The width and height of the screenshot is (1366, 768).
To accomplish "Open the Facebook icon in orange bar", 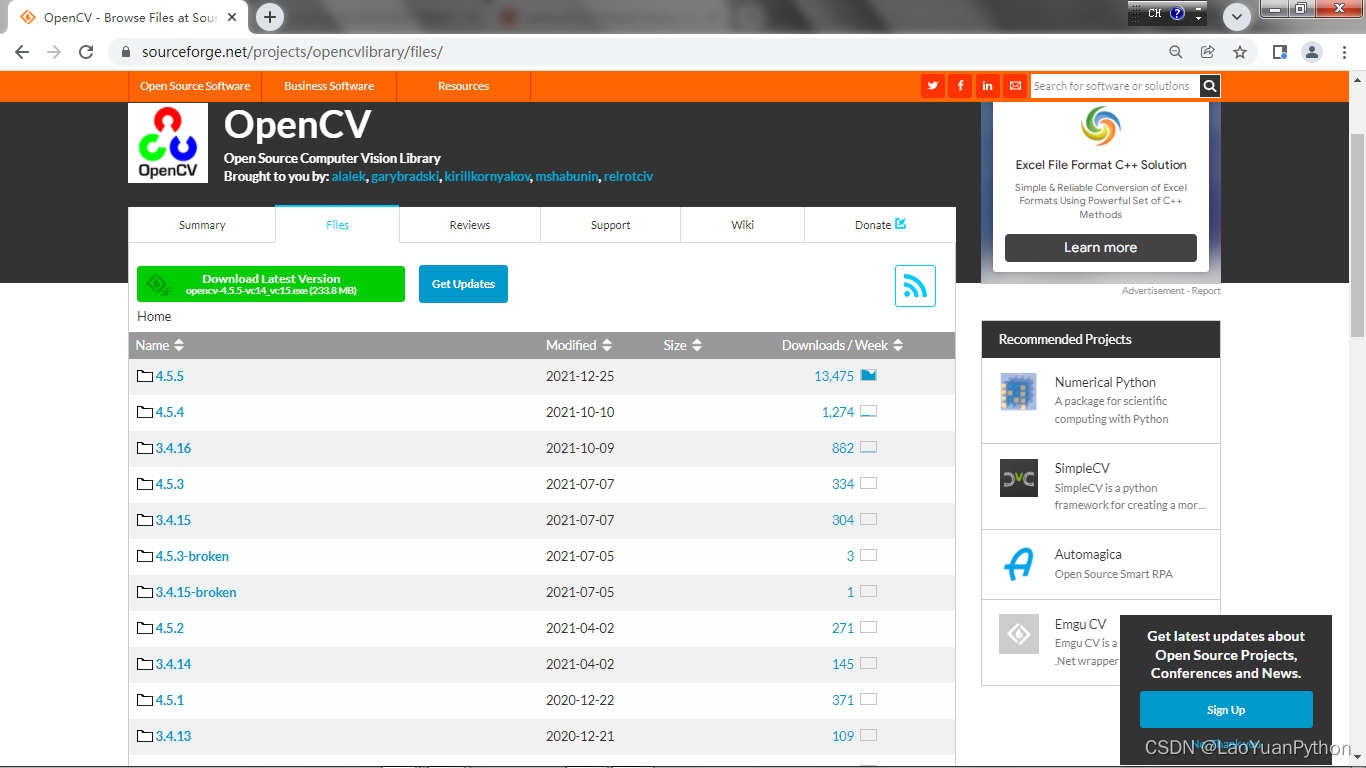I will click(960, 86).
